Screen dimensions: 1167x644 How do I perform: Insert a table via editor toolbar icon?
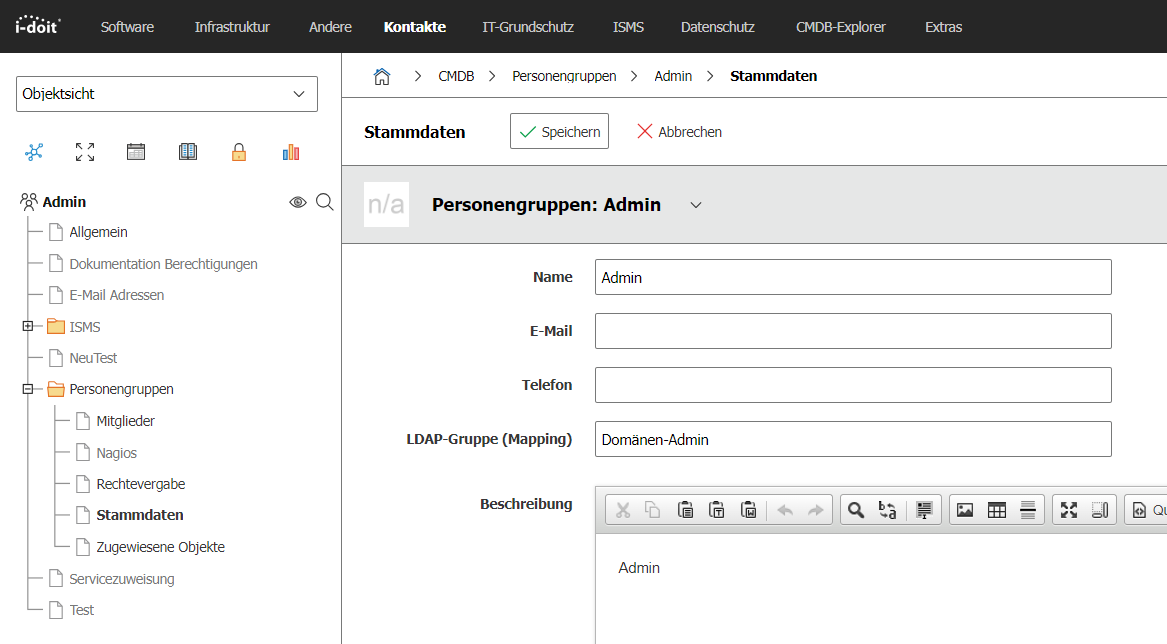(x=997, y=510)
